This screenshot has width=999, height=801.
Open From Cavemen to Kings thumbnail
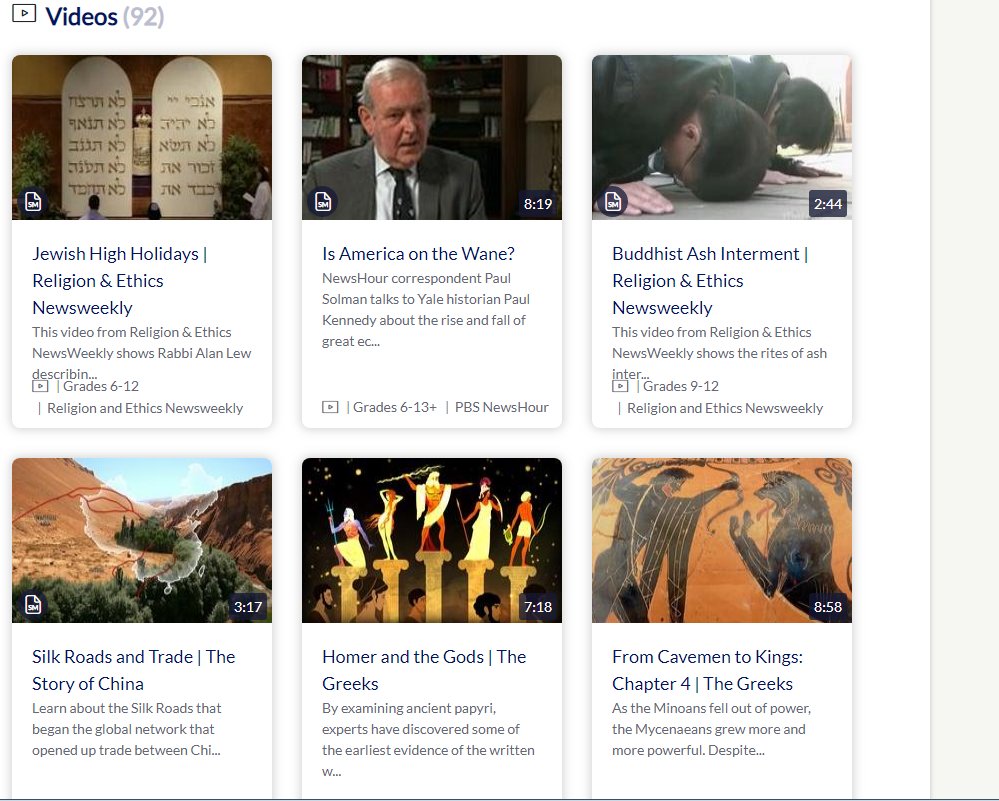click(722, 540)
